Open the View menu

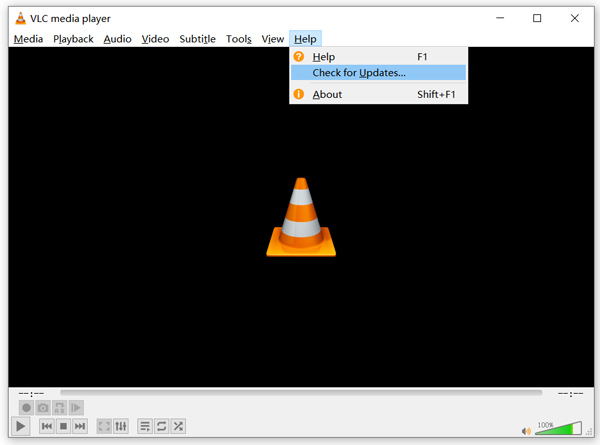pos(272,39)
